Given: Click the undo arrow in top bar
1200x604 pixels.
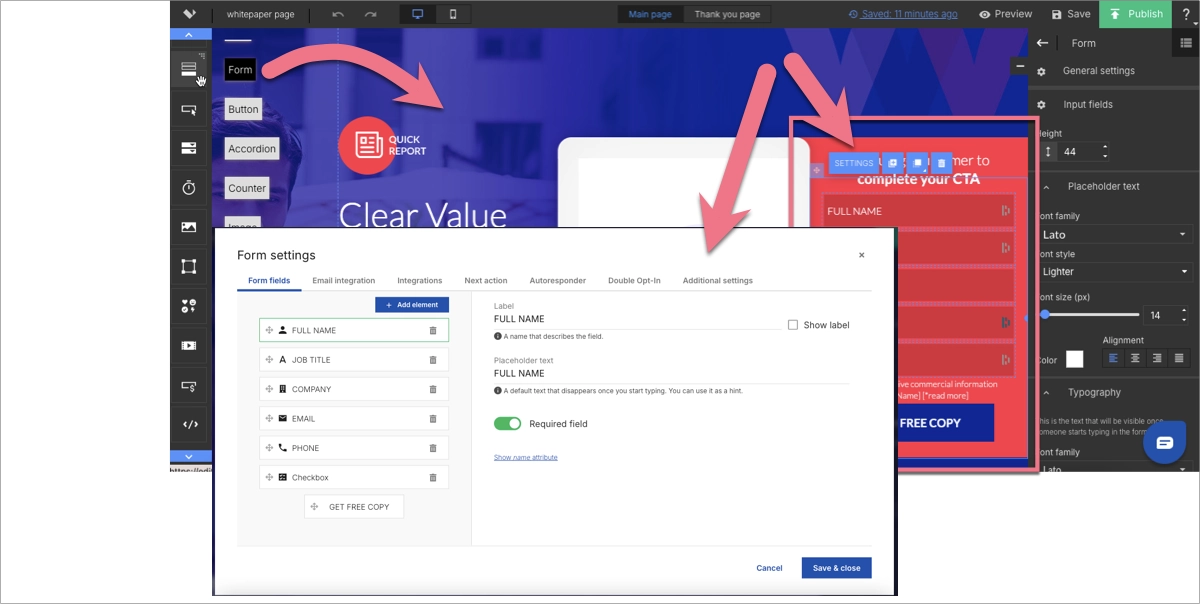Looking at the screenshot, I should coord(338,14).
